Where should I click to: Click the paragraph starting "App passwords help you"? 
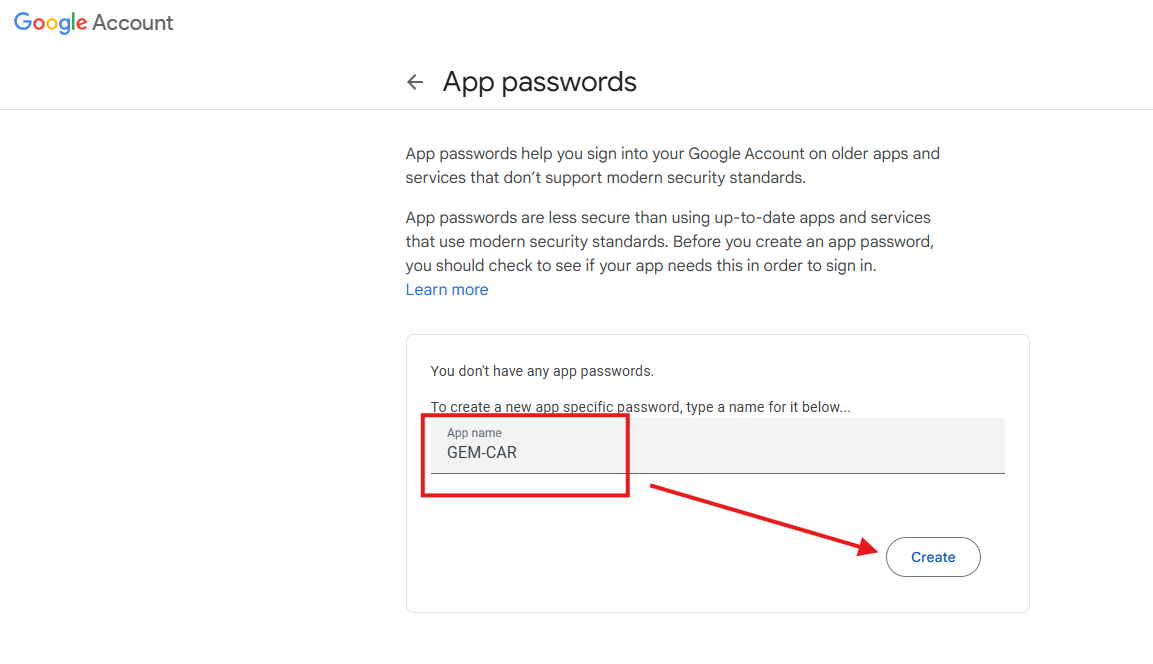pyautogui.click(x=672, y=166)
